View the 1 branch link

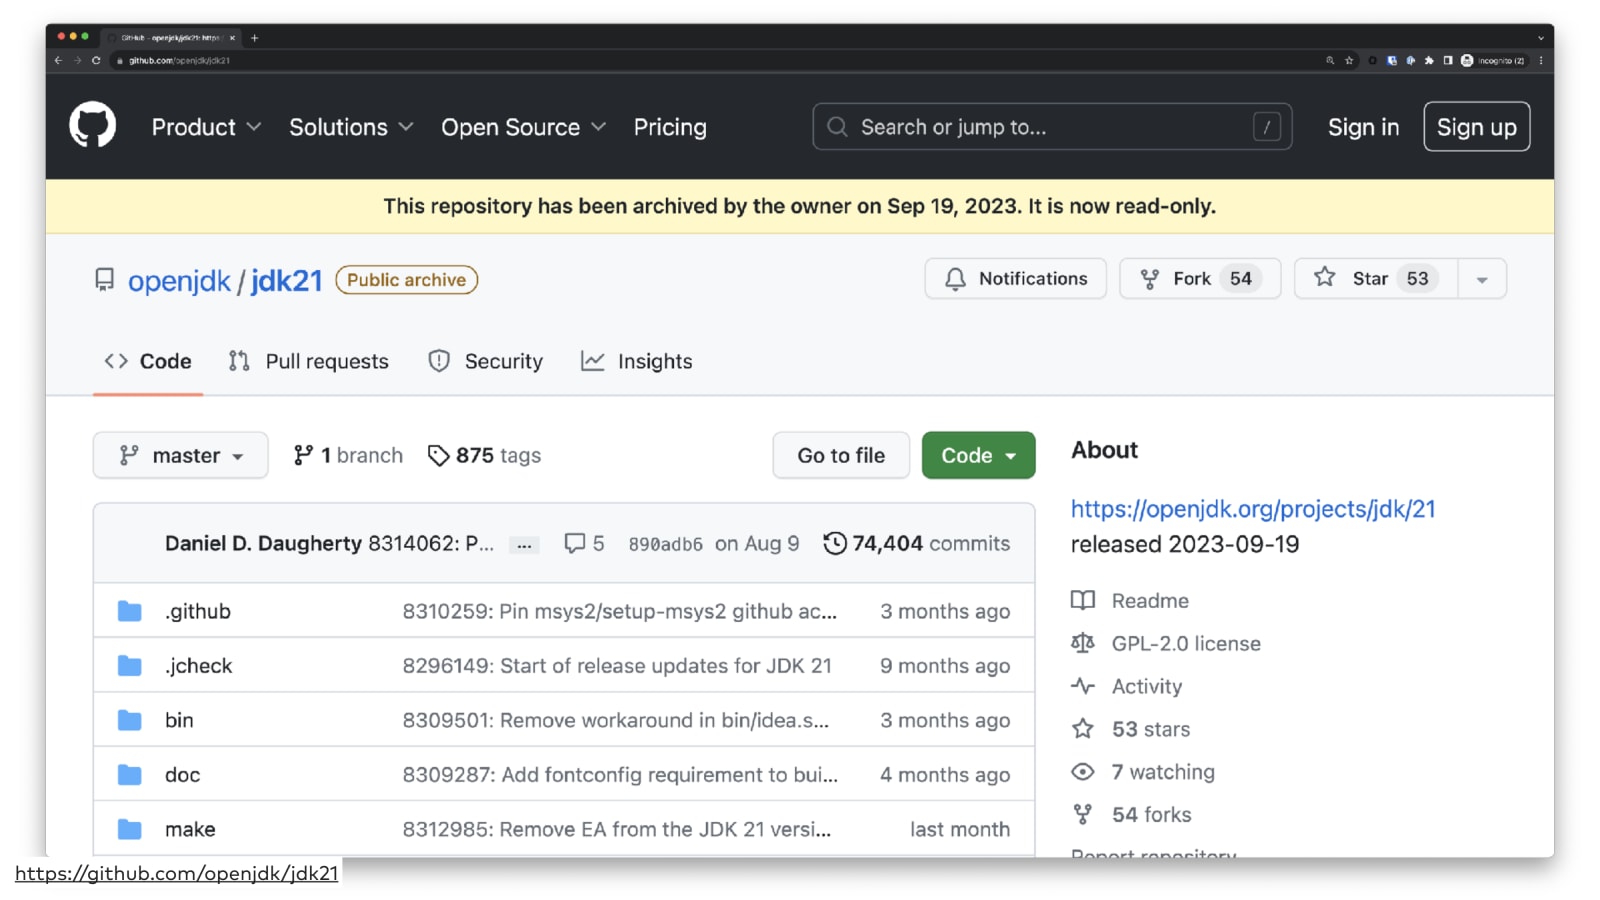348,455
